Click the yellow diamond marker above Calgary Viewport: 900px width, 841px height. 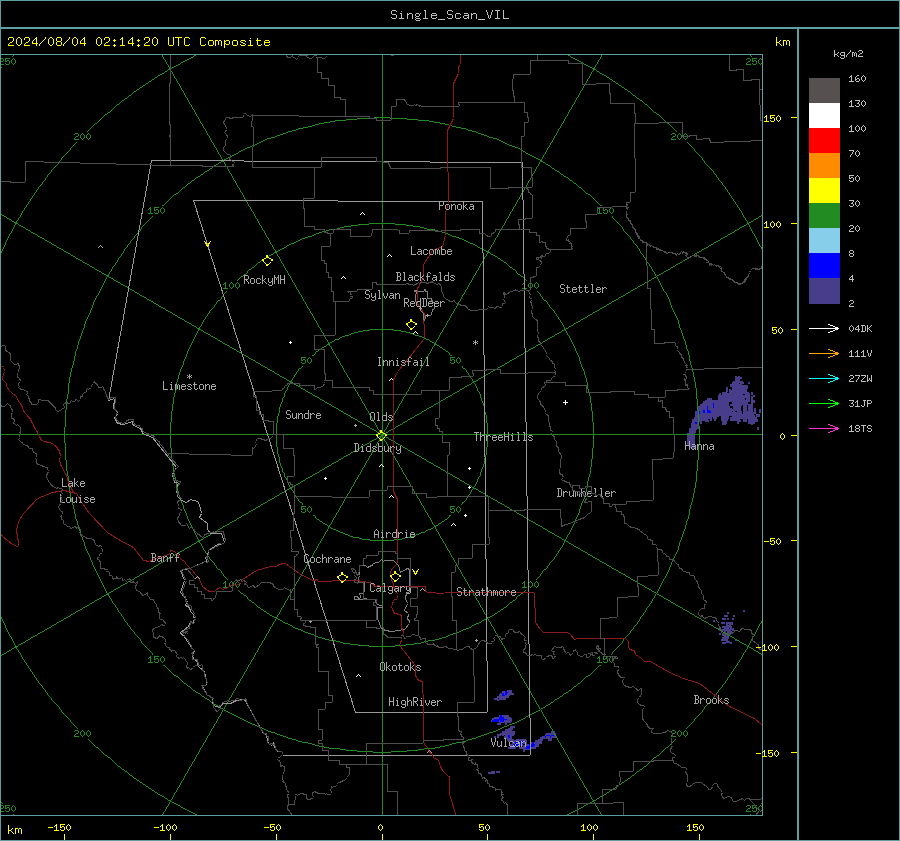pyautogui.click(x=395, y=576)
